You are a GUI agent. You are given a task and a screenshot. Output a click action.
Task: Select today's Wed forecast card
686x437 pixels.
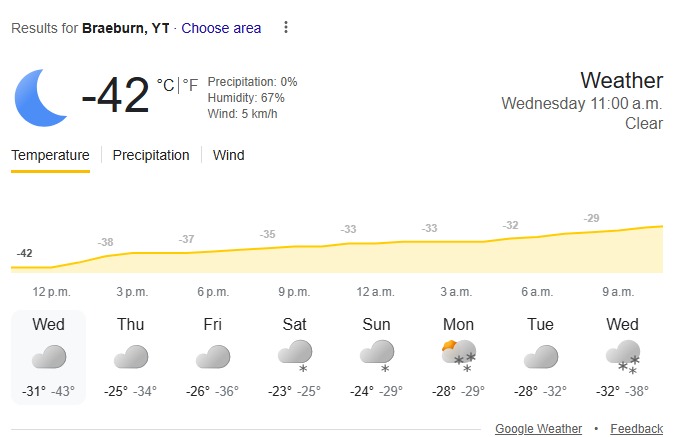[x=48, y=356]
